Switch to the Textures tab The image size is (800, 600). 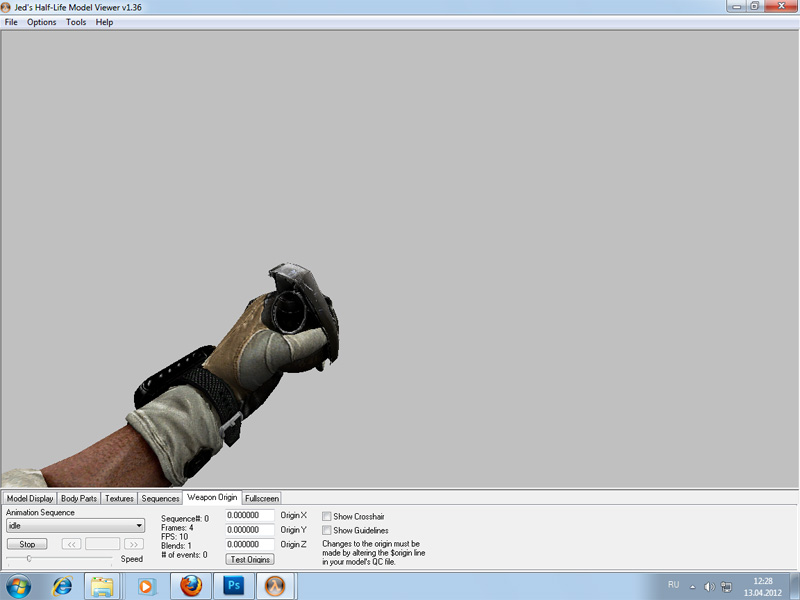(x=119, y=498)
